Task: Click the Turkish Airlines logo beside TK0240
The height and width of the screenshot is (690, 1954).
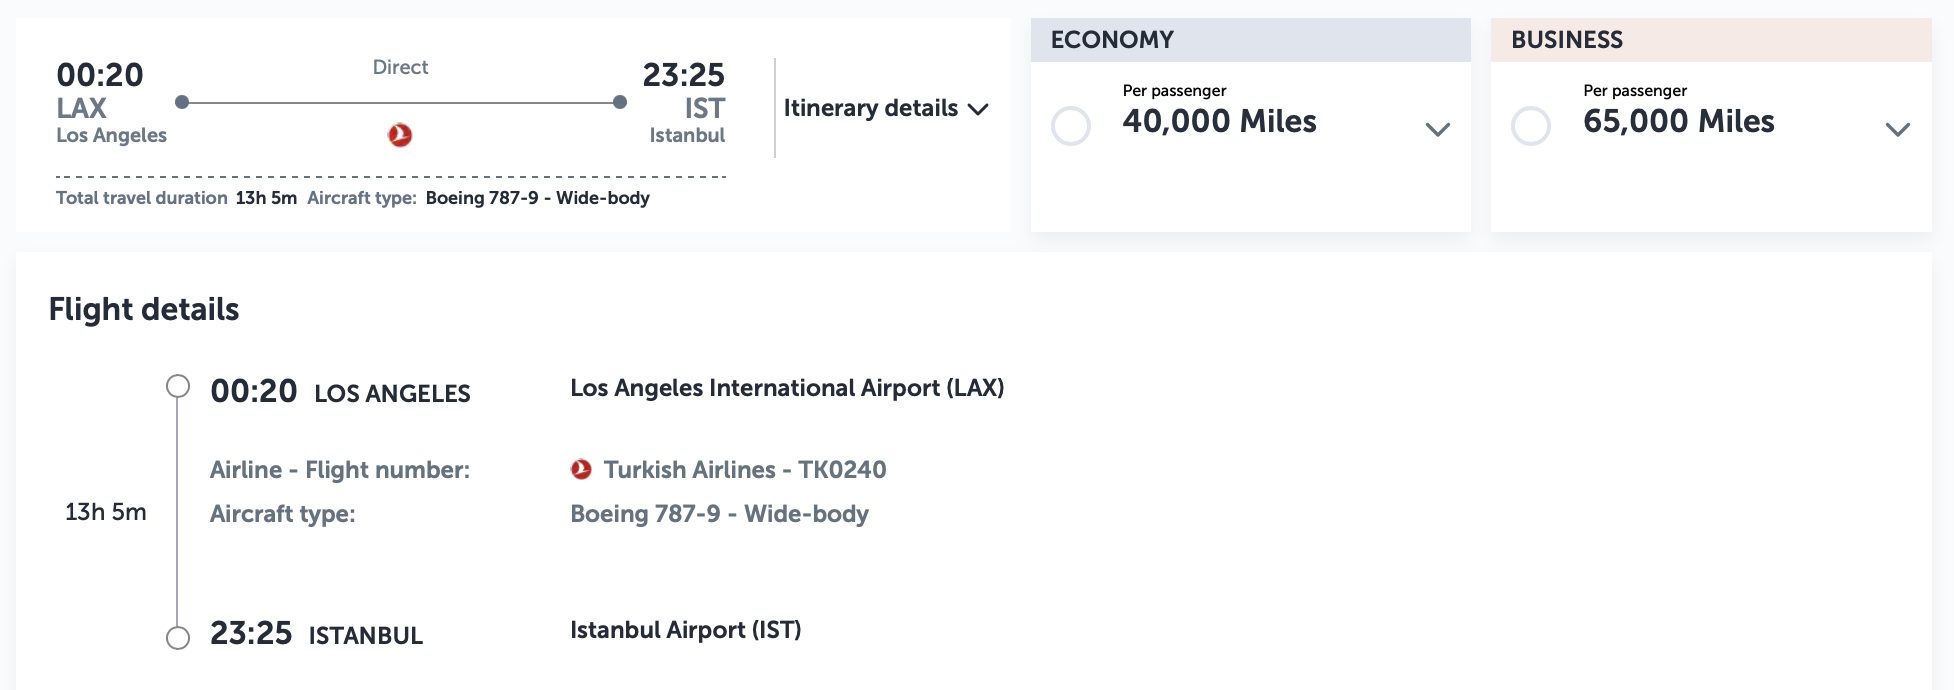Action: pyautogui.click(x=580, y=469)
